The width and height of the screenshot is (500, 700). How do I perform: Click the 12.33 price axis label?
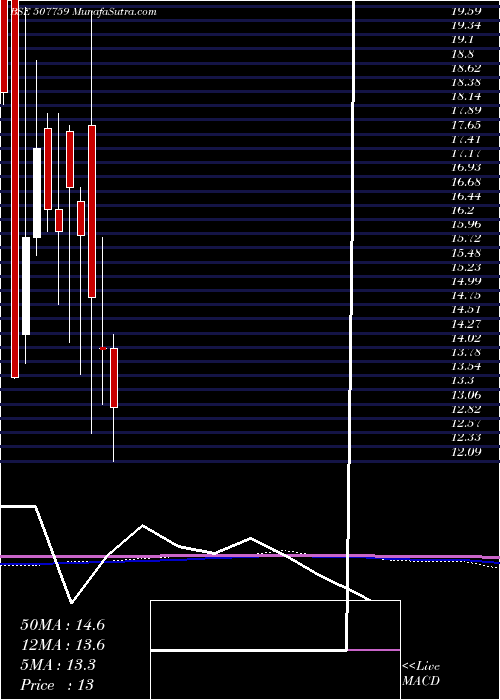pyautogui.click(x=466, y=438)
